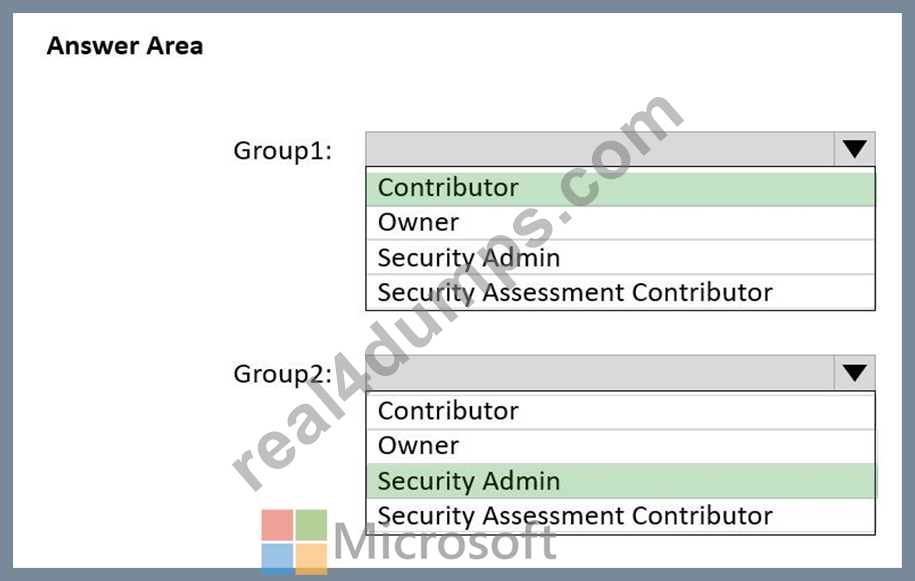
Task: Choose Owner in the Group2 list
Action: (621, 446)
